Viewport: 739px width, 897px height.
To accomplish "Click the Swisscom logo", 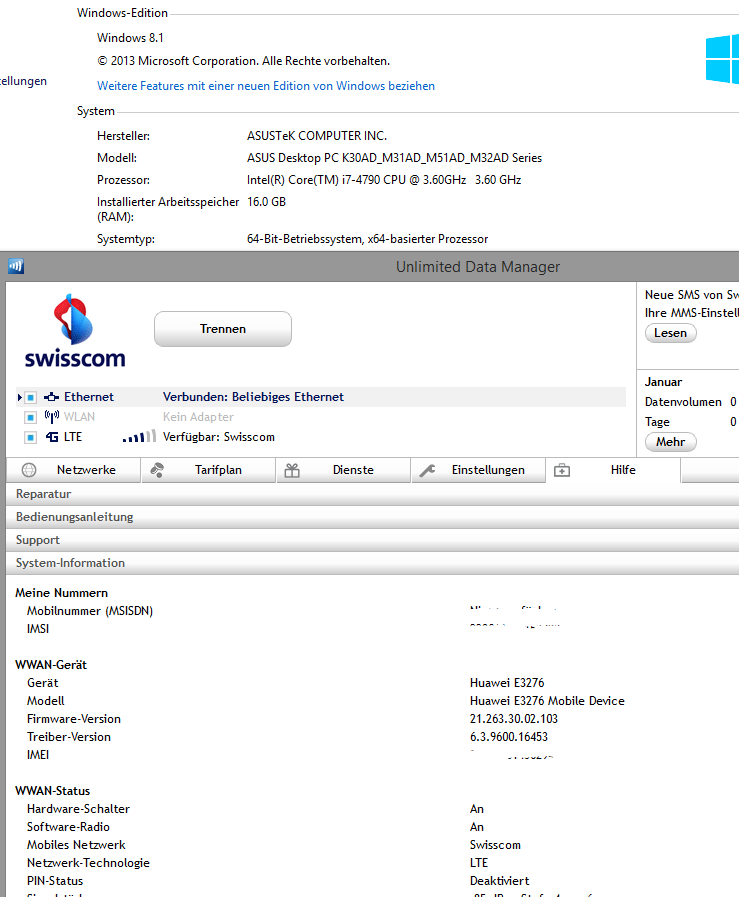I will tap(74, 331).
